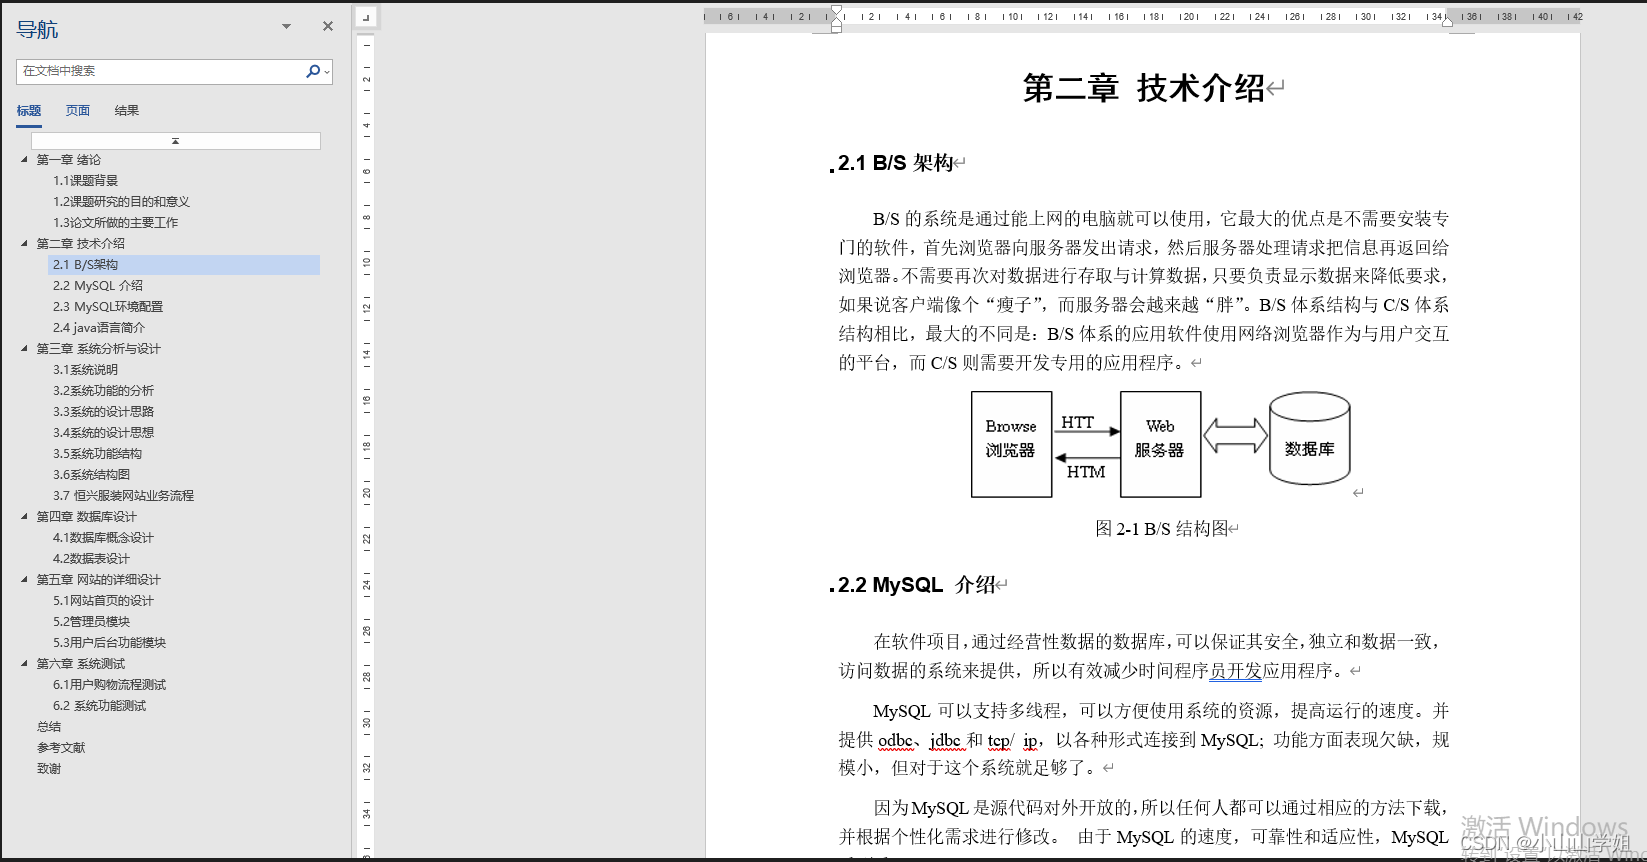Image resolution: width=1647 pixels, height=862 pixels.
Task: Click the HTM arrow label in diagram
Action: (x=1086, y=472)
